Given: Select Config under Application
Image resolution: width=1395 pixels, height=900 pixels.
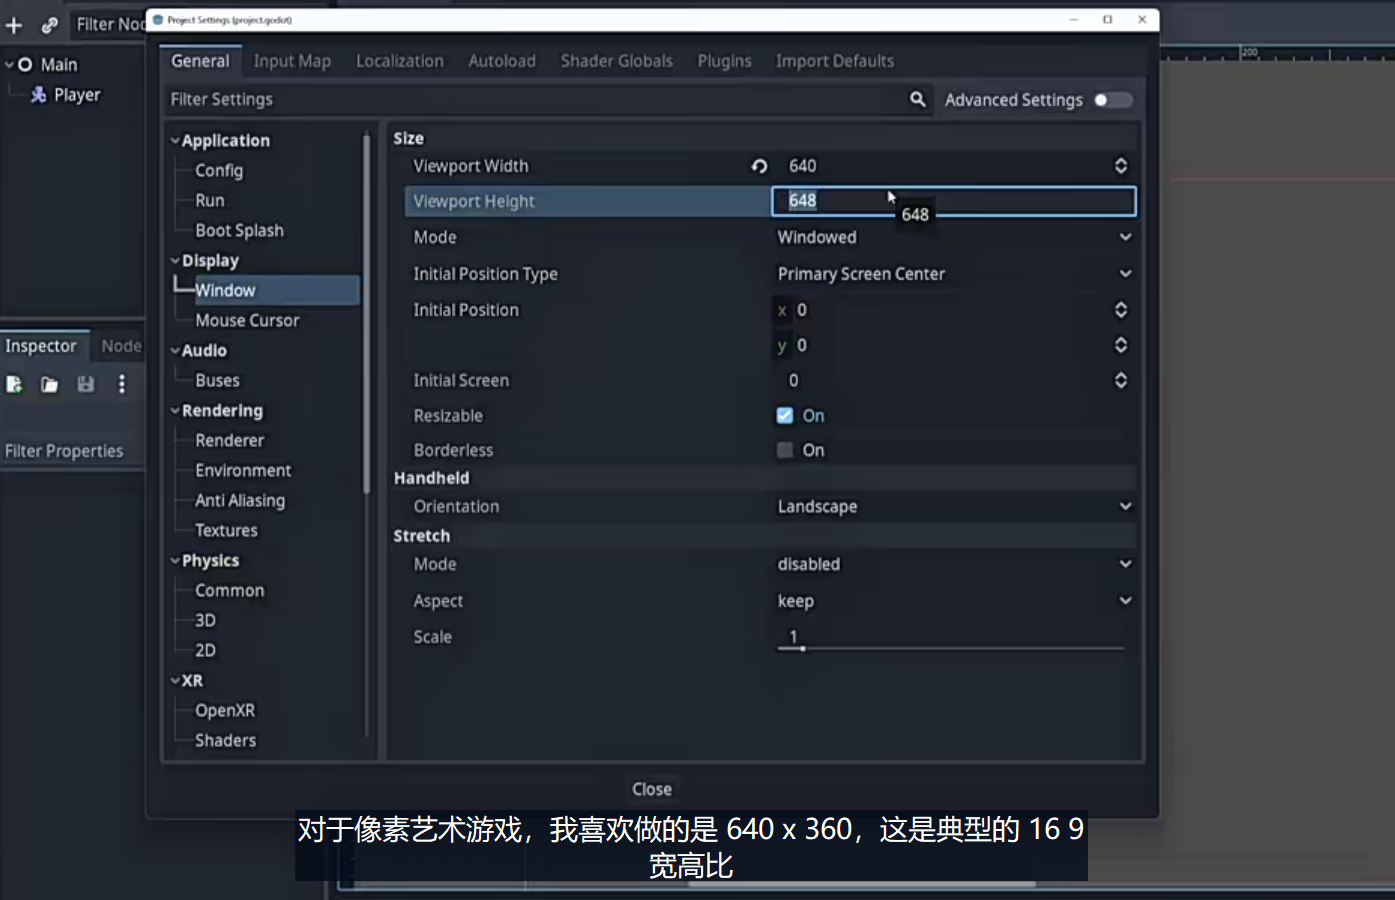Looking at the screenshot, I should point(219,171).
